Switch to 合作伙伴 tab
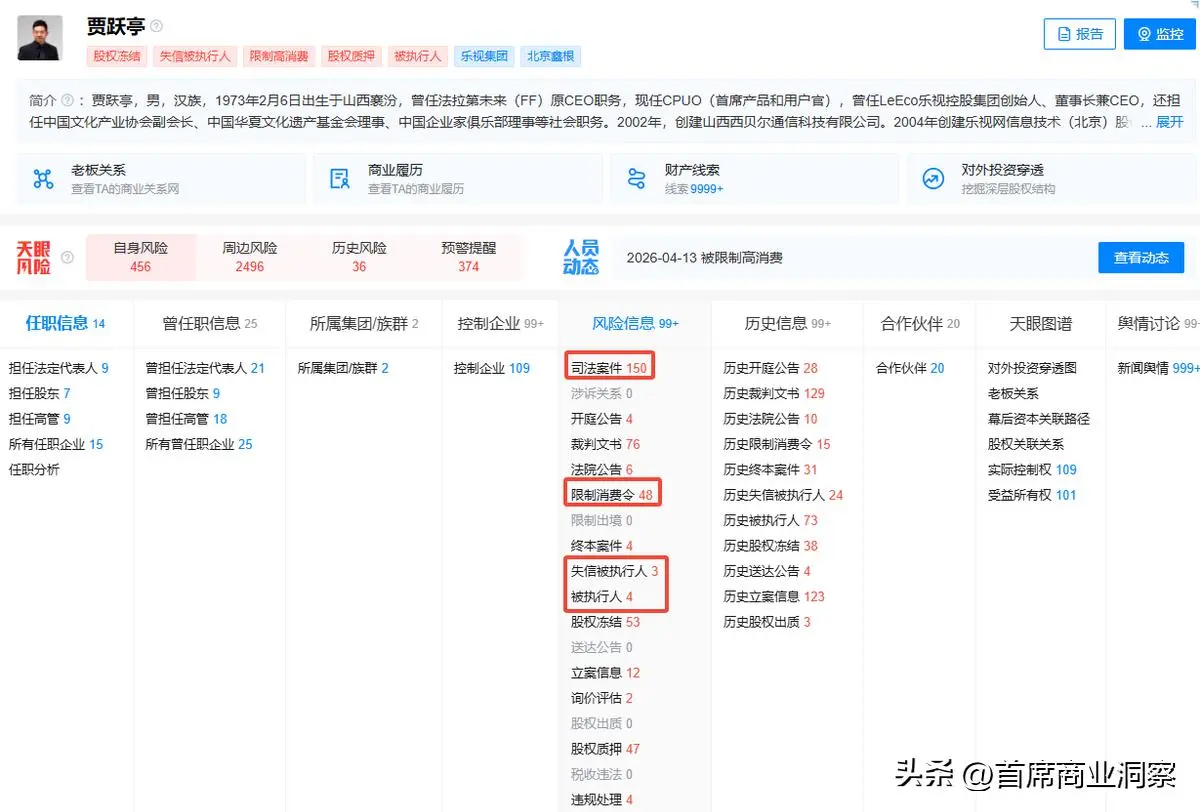 tap(920, 323)
